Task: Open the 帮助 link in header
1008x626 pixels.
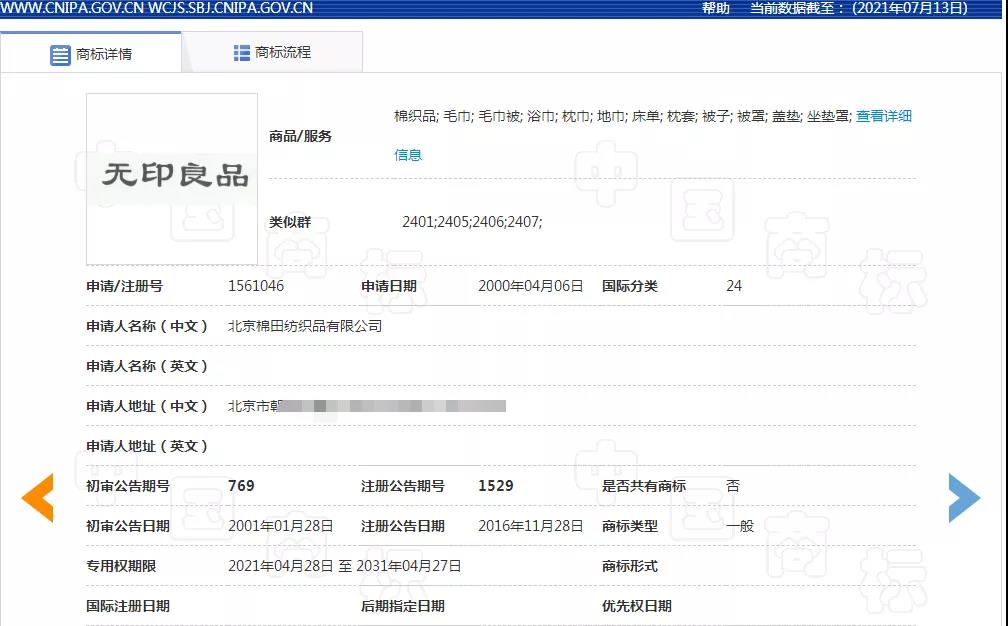Action: coord(716,8)
